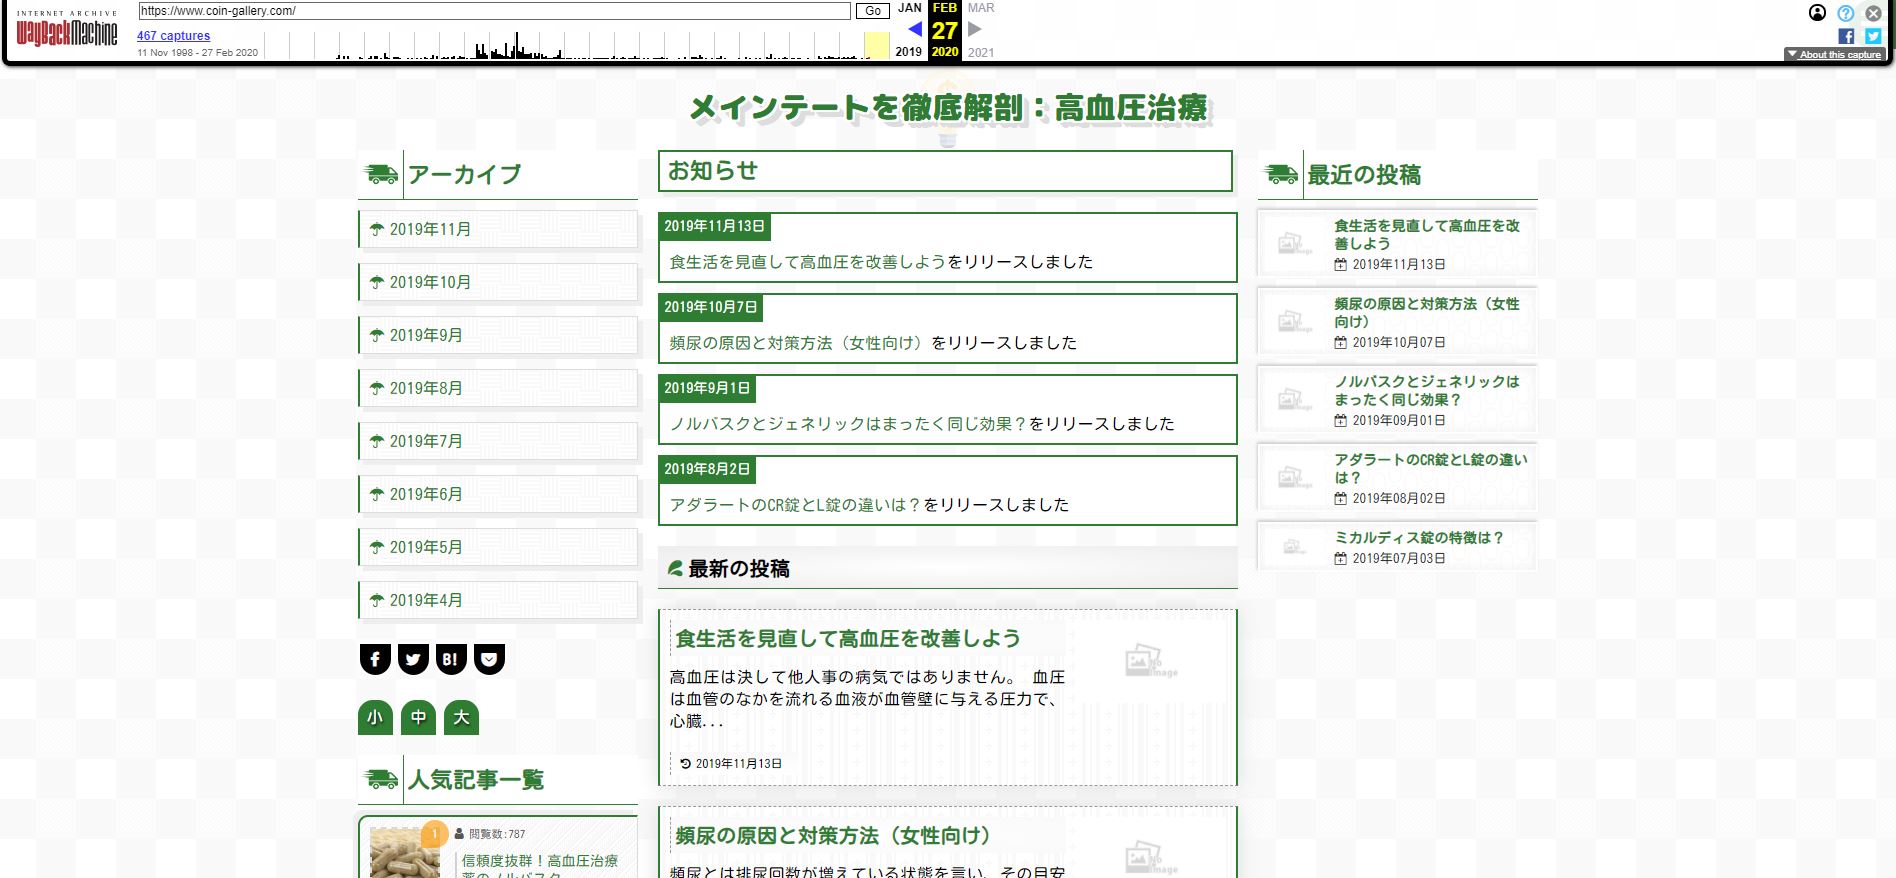Save page with the Pocket icon
The height and width of the screenshot is (878, 1896).
(x=489, y=659)
